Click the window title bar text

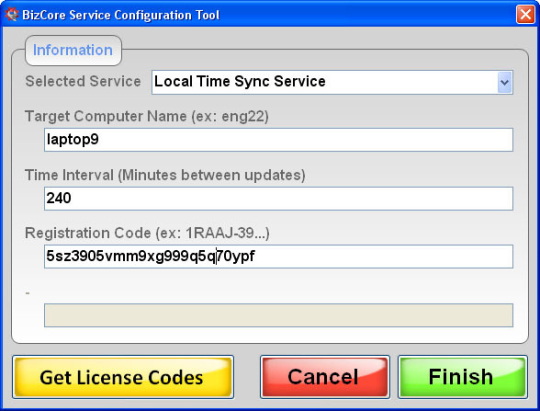click(121, 15)
